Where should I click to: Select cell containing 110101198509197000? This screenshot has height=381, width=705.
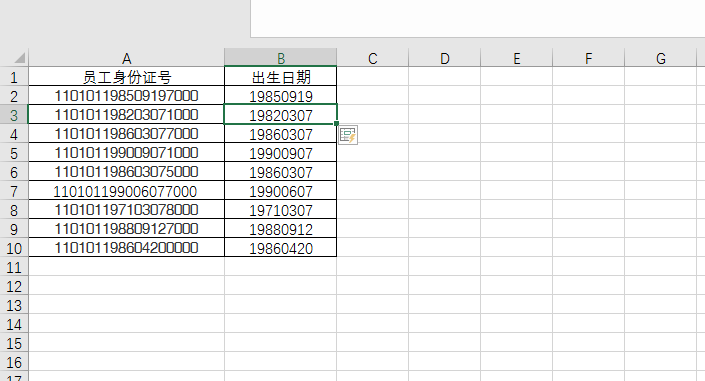[126, 96]
